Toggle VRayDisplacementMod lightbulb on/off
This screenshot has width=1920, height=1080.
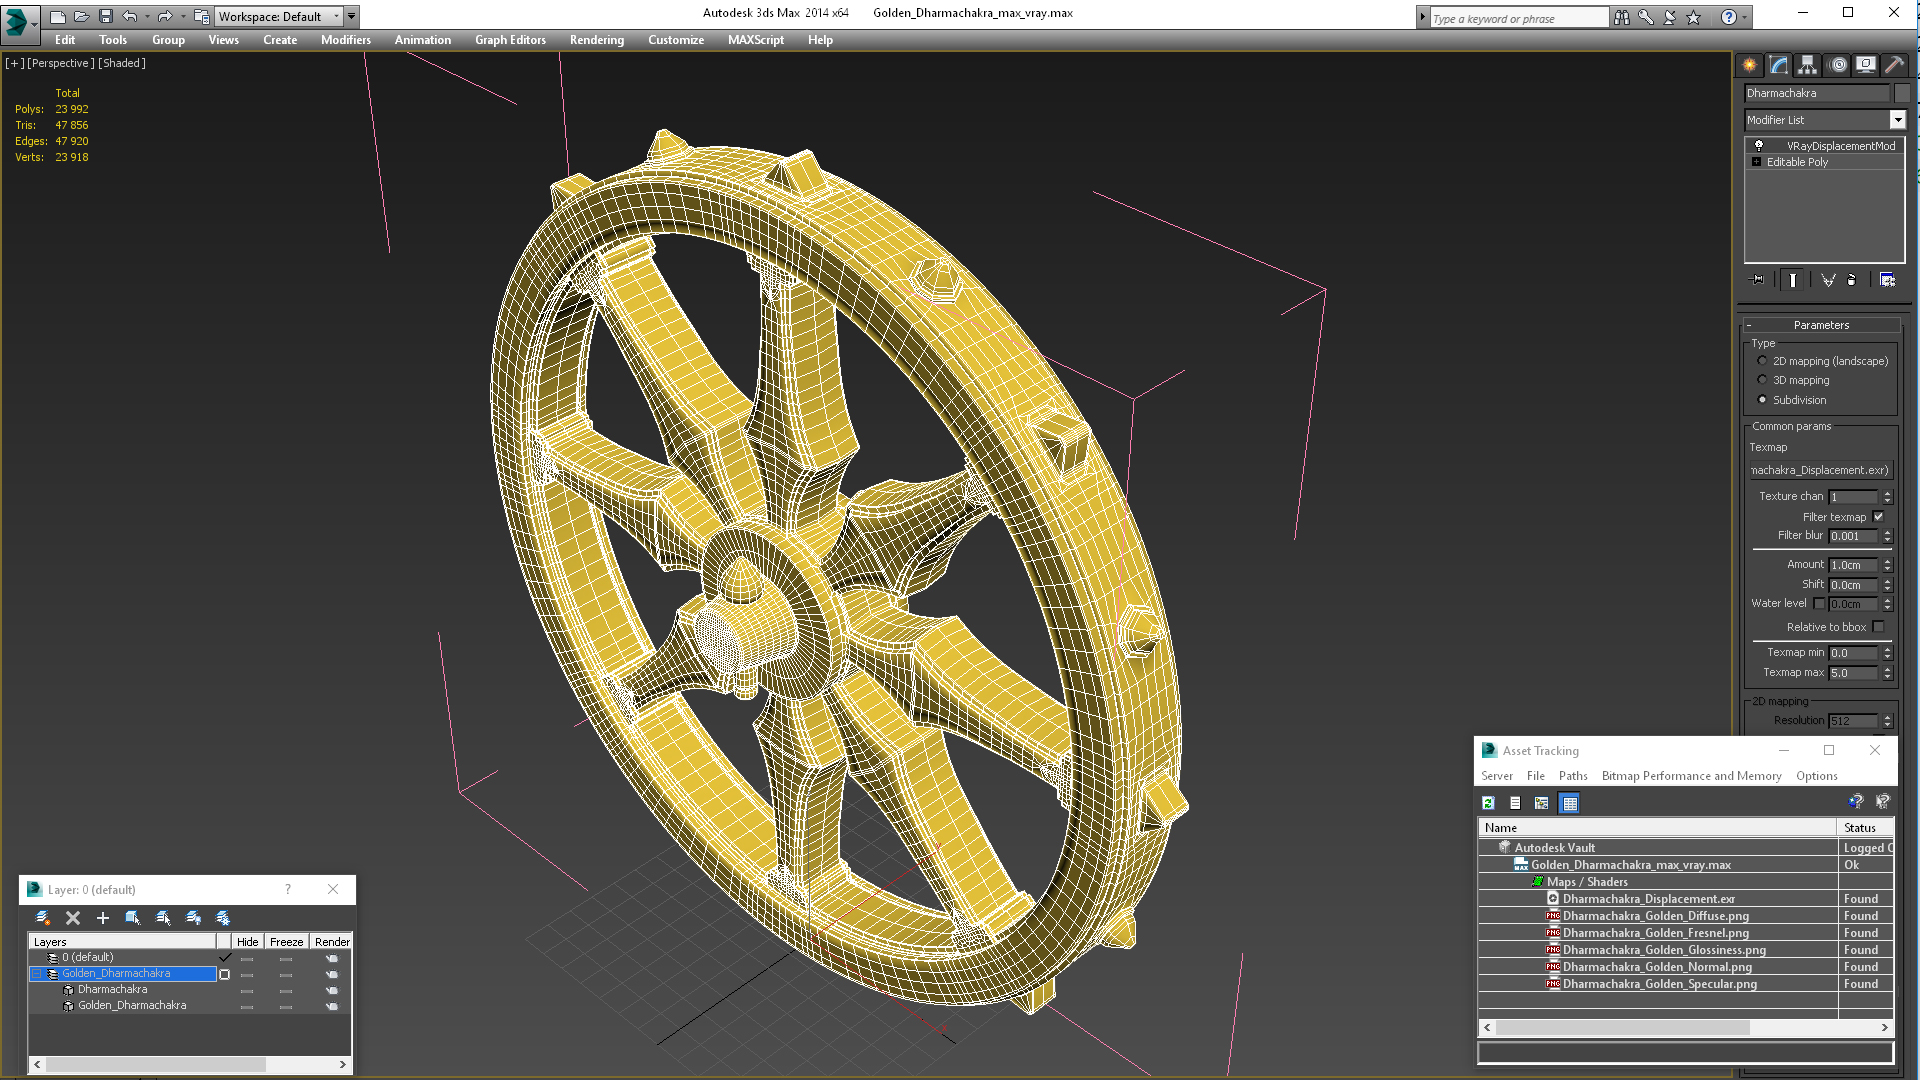click(1759, 146)
